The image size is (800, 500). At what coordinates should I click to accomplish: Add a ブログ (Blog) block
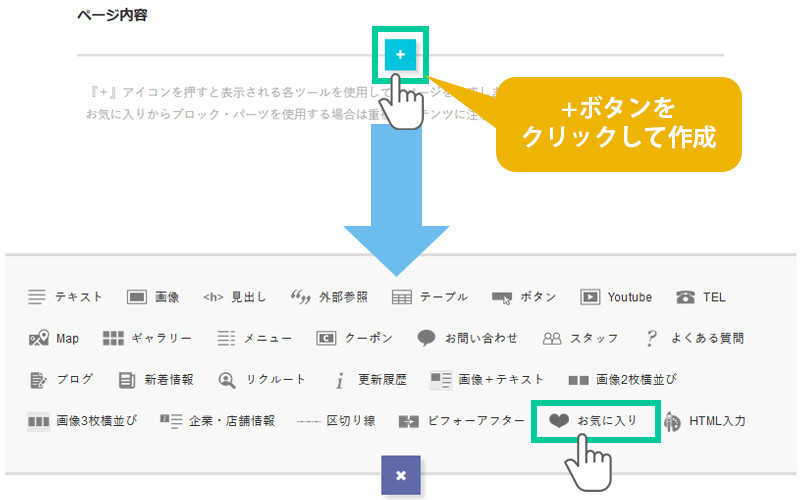[61, 379]
